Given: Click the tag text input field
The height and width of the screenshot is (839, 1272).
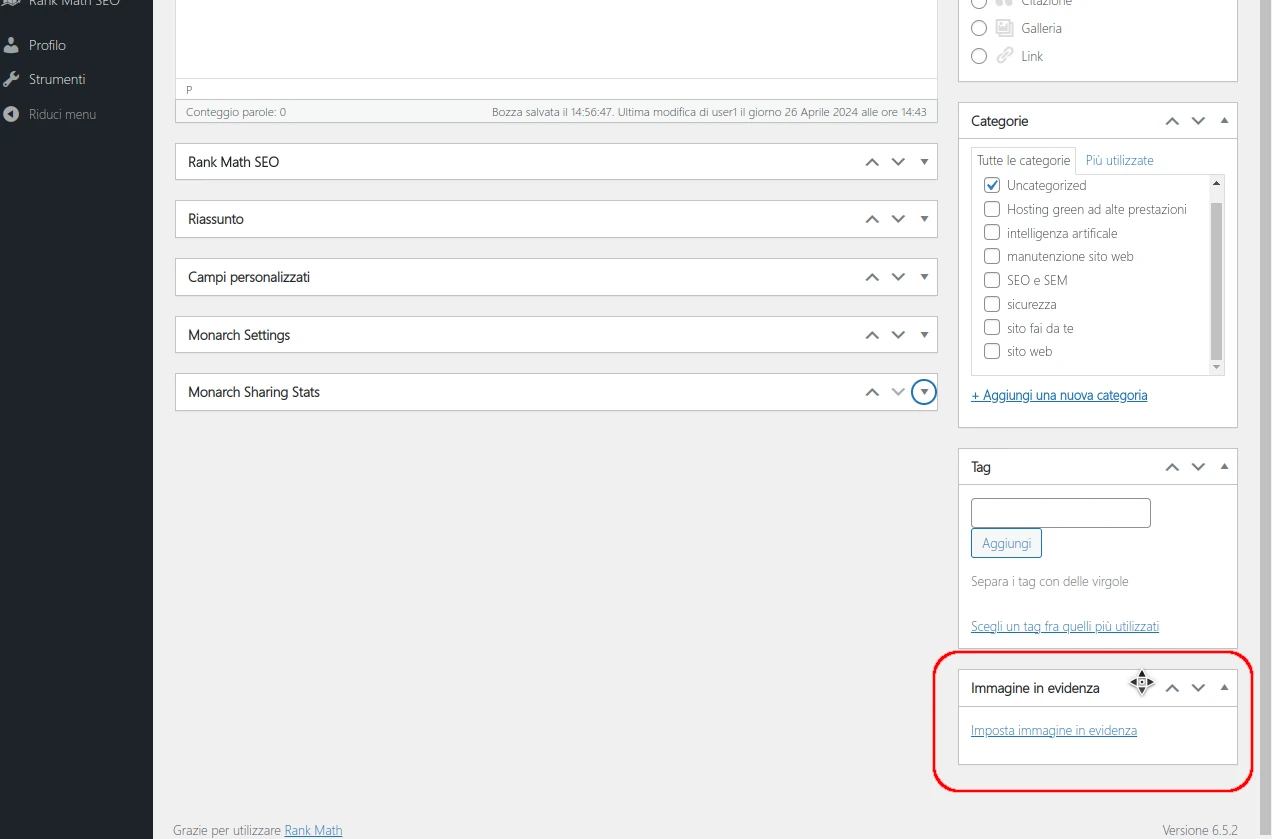Looking at the screenshot, I should click(x=1060, y=513).
